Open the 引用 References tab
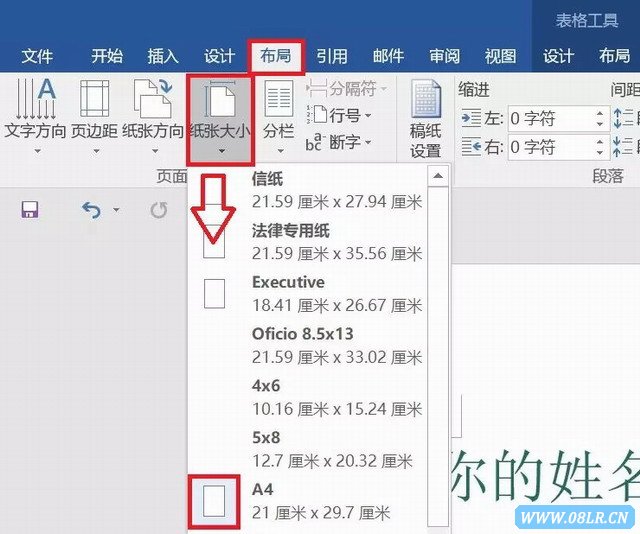640x534 pixels. [x=332, y=56]
